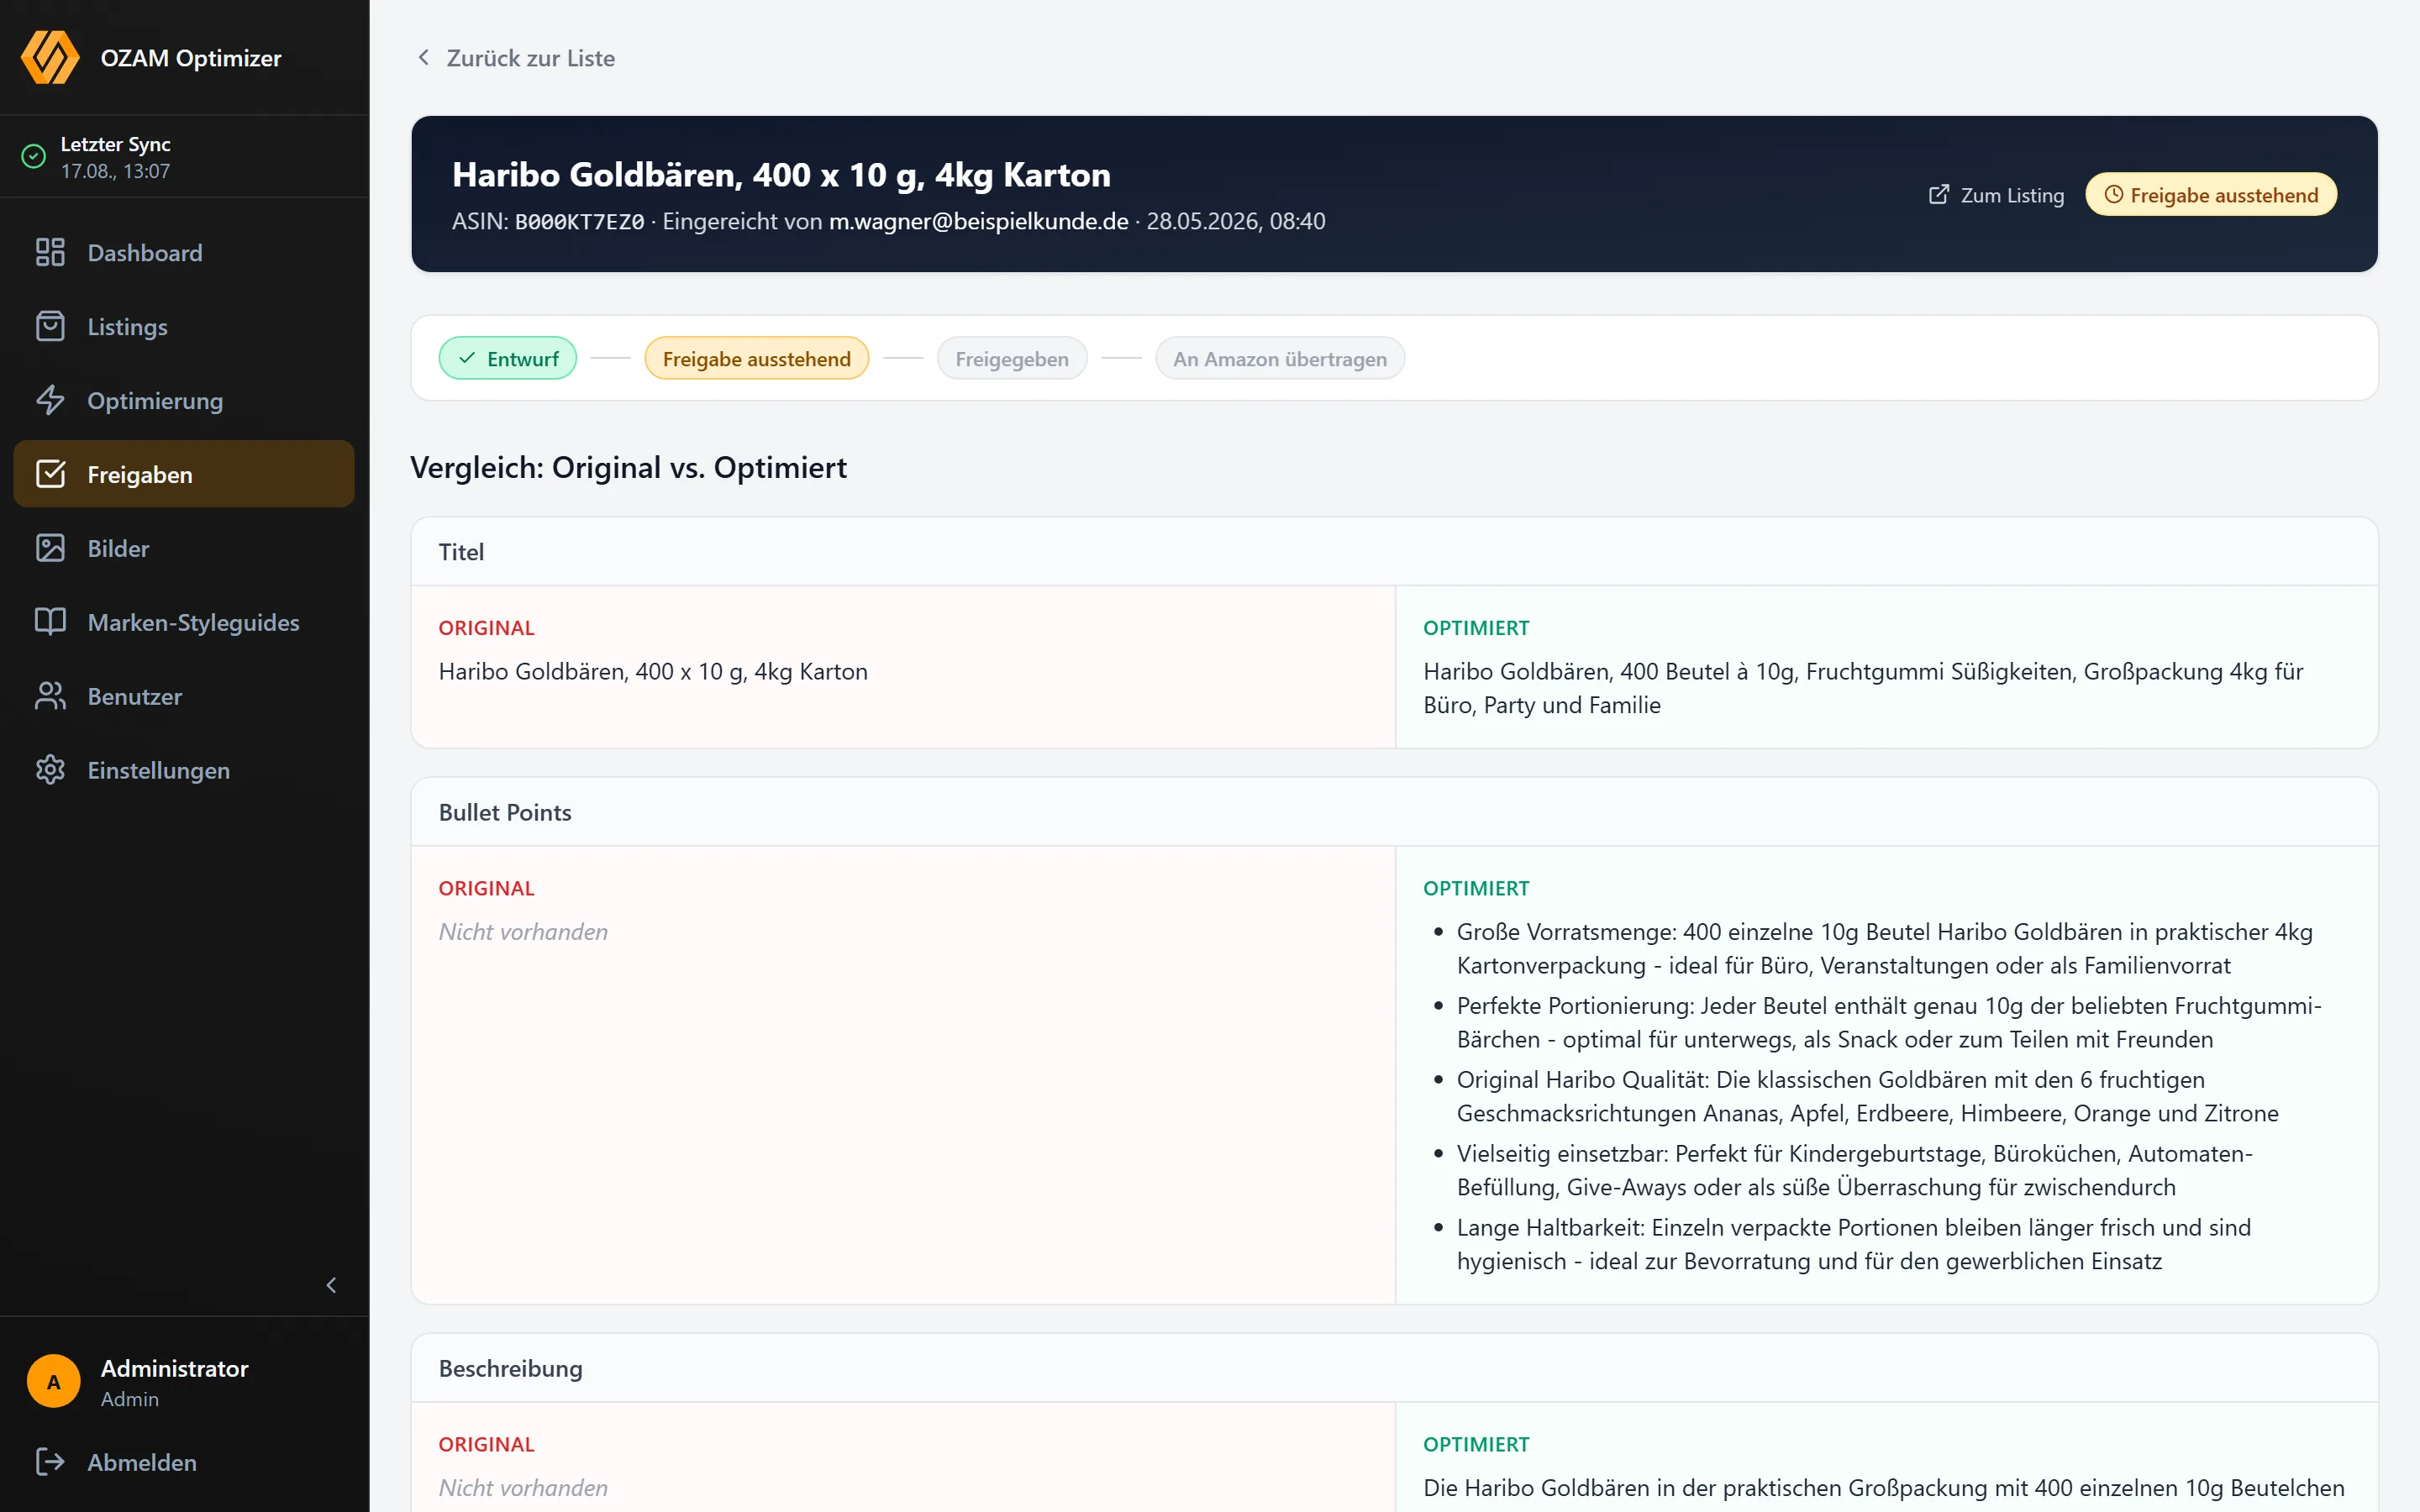Image resolution: width=2420 pixels, height=1512 pixels.
Task: Click the clock icon in the status badge
Action: 2114,194
